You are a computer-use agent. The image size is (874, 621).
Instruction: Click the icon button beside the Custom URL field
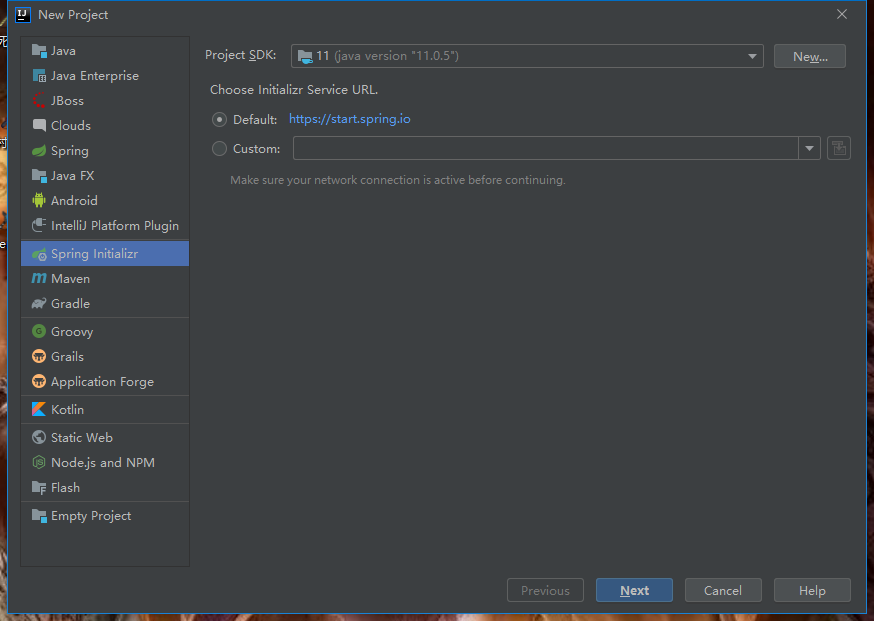coord(838,148)
